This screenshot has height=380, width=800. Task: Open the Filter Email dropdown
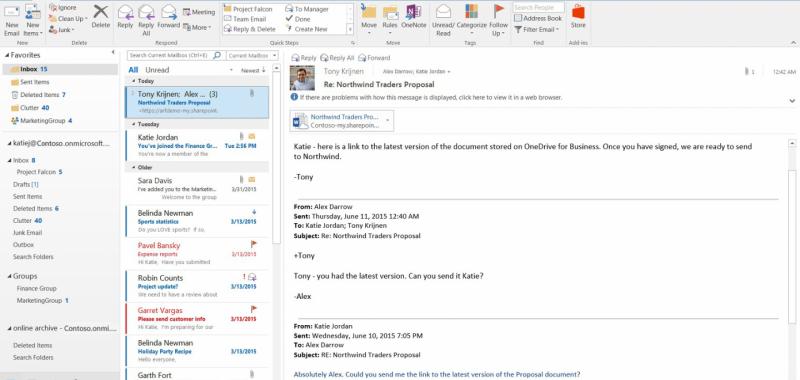tap(537, 30)
